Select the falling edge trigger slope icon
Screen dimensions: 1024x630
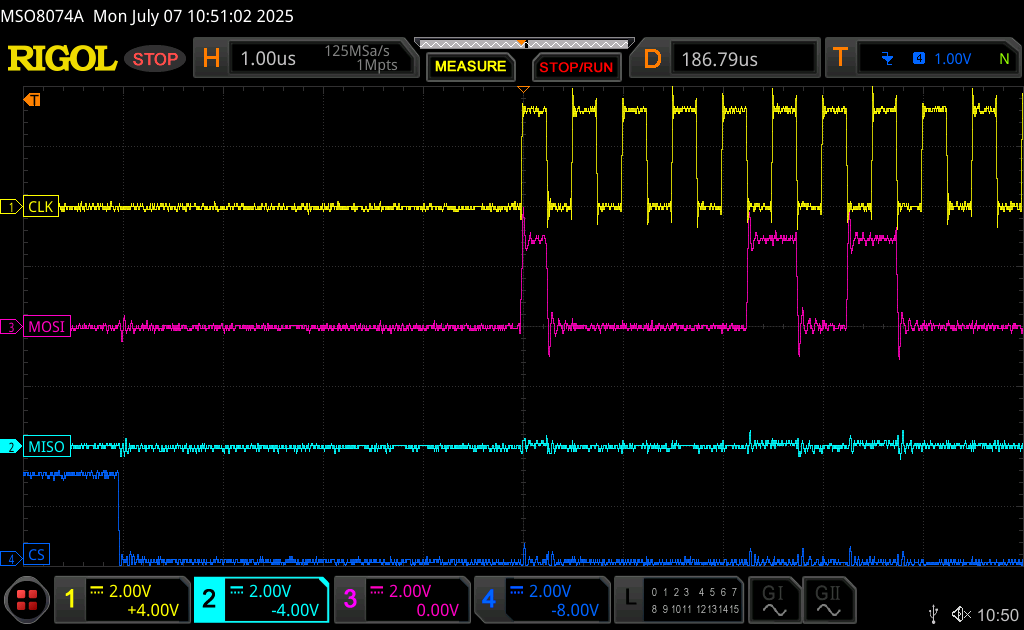click(x=887, y=59)
